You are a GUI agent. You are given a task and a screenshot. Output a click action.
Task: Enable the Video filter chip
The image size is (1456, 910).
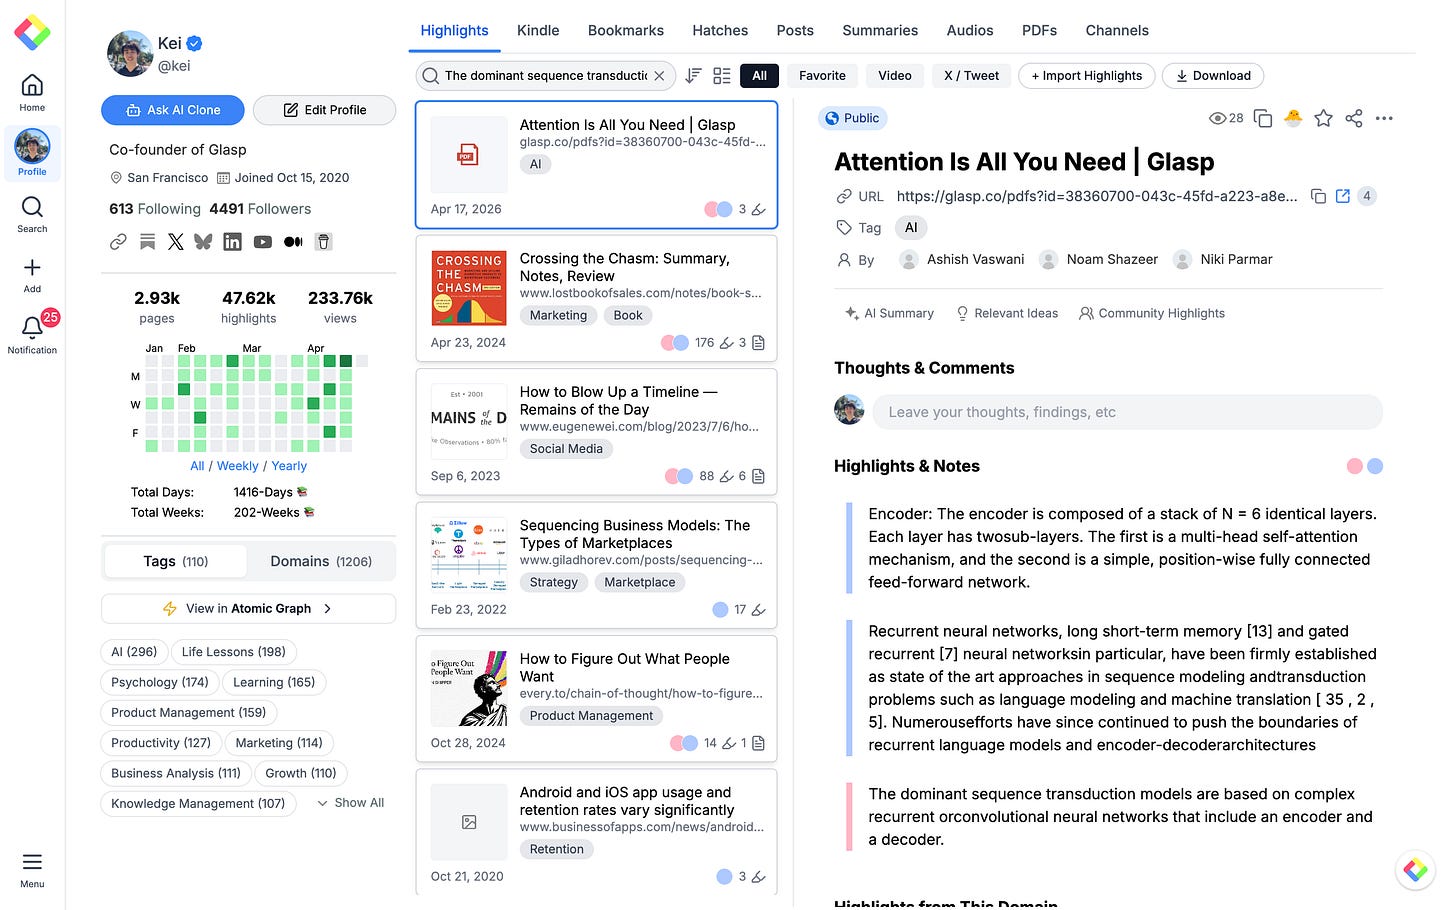[895, 76]
